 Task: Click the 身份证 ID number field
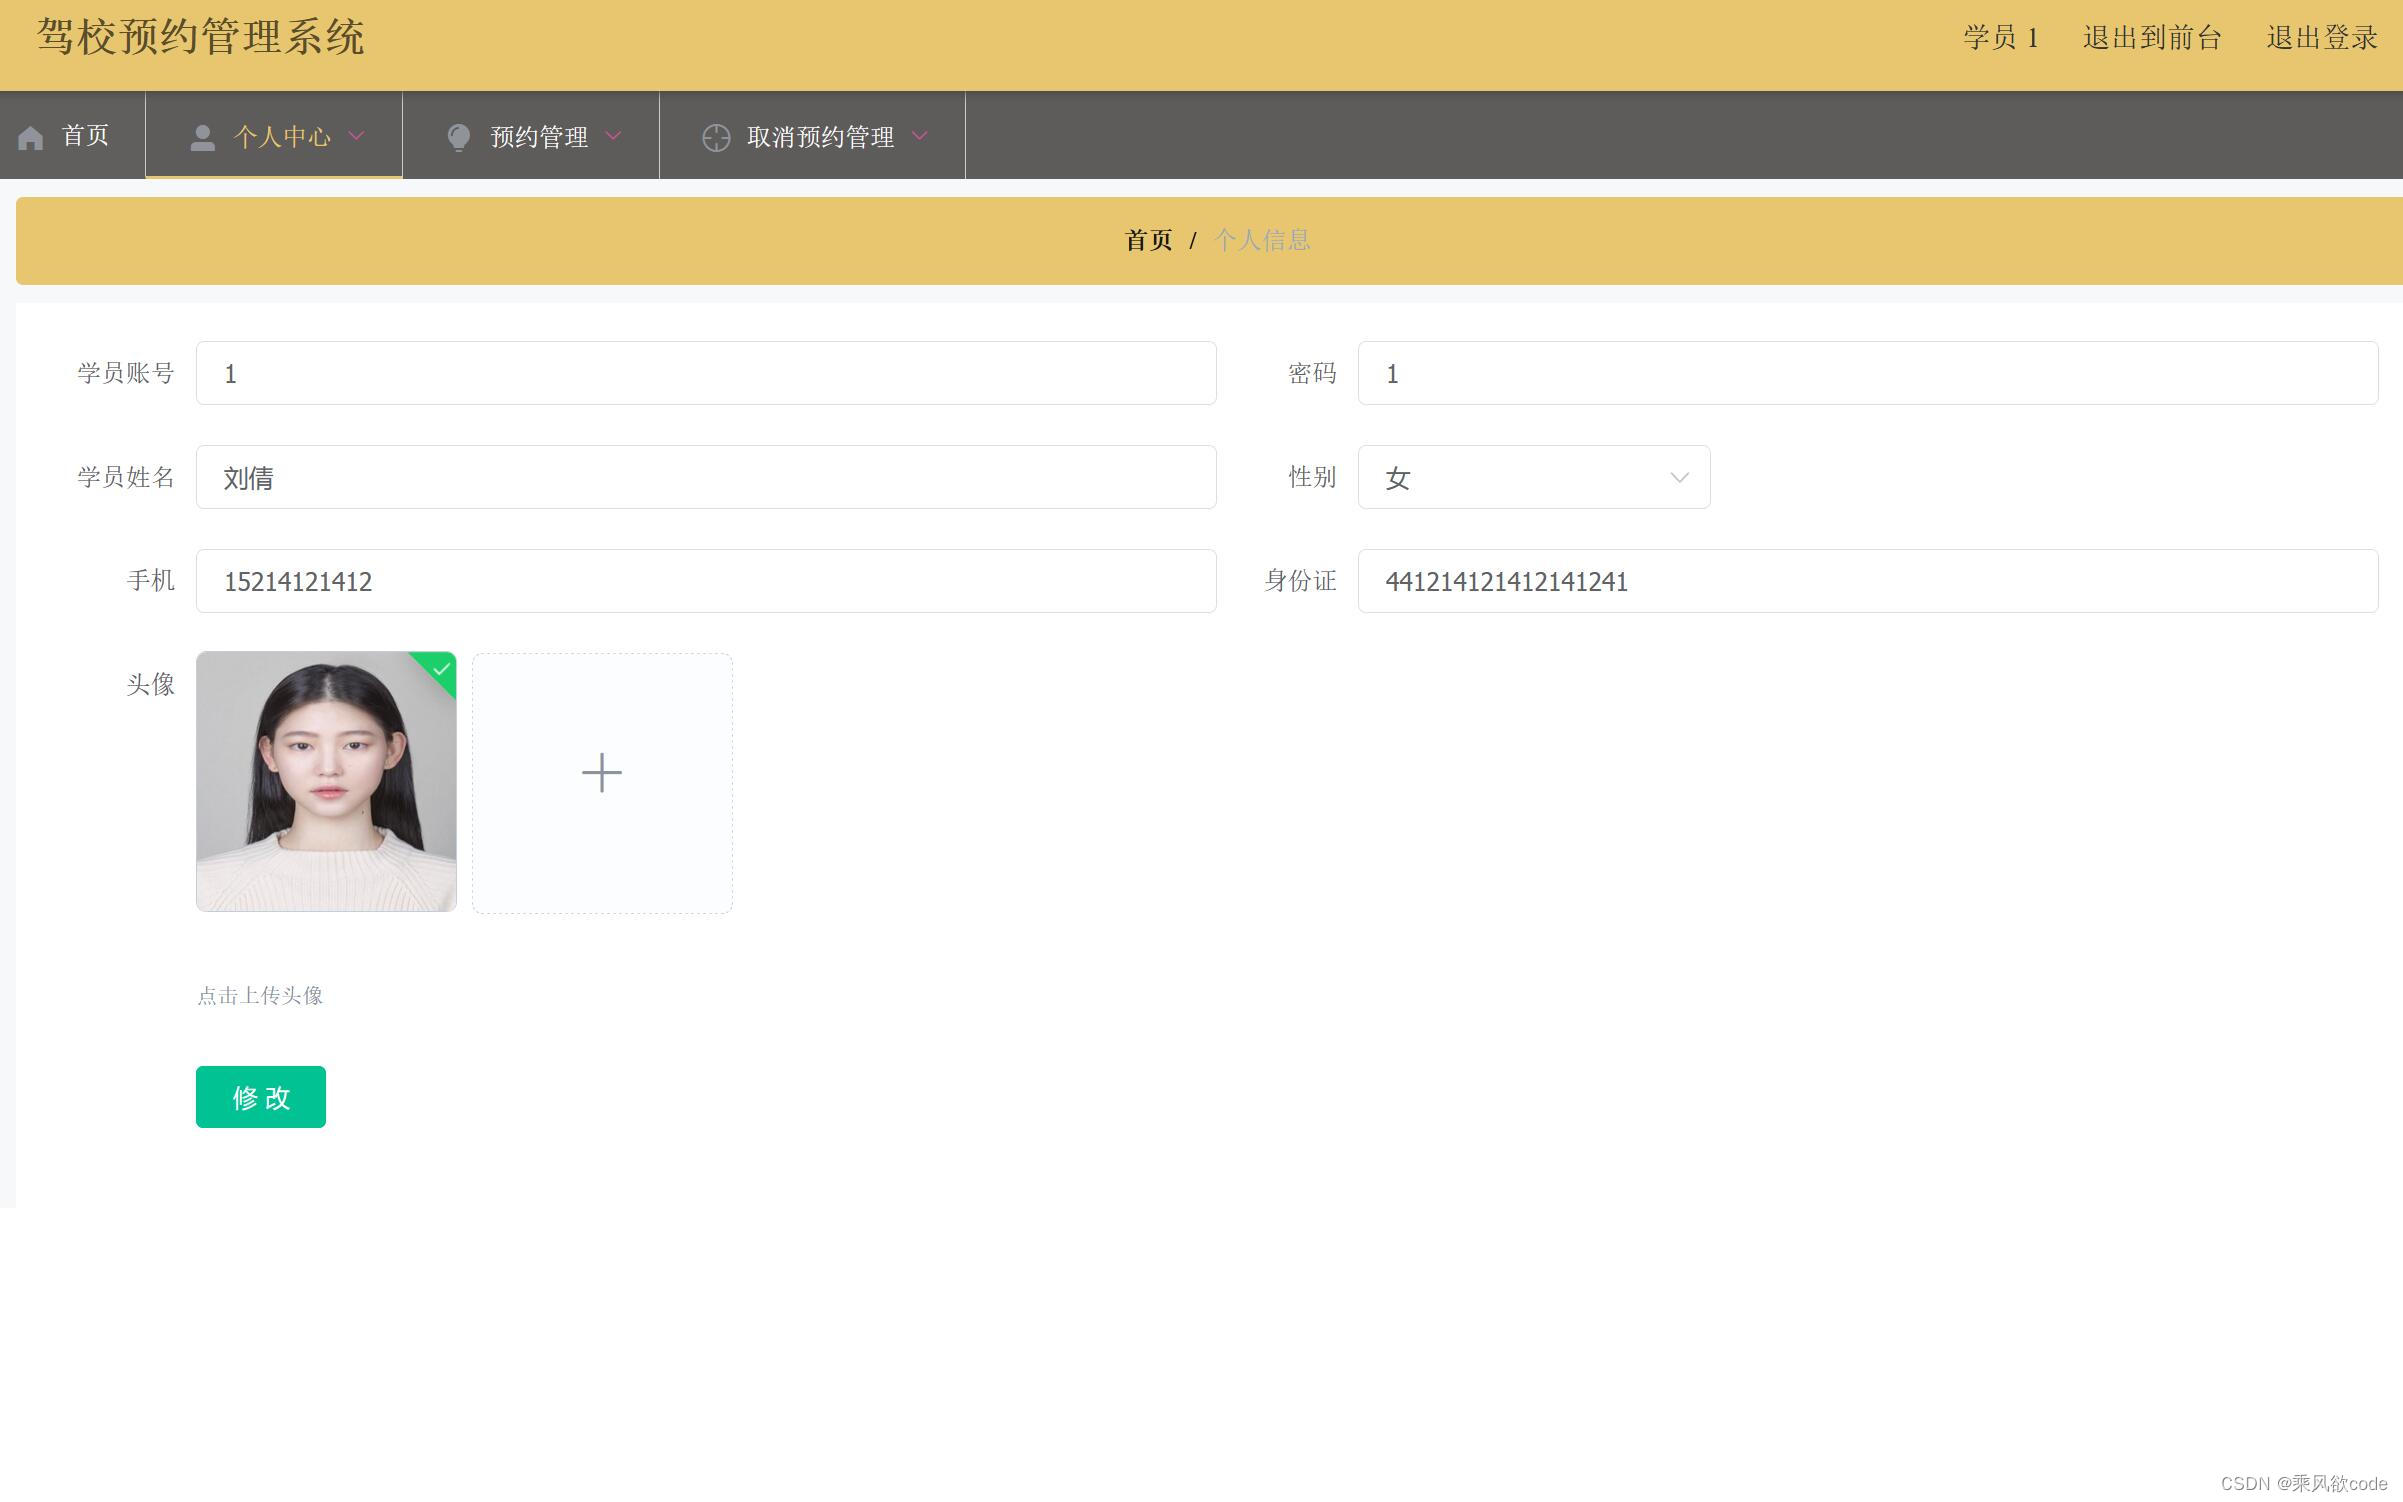[x=1867, y=582]
